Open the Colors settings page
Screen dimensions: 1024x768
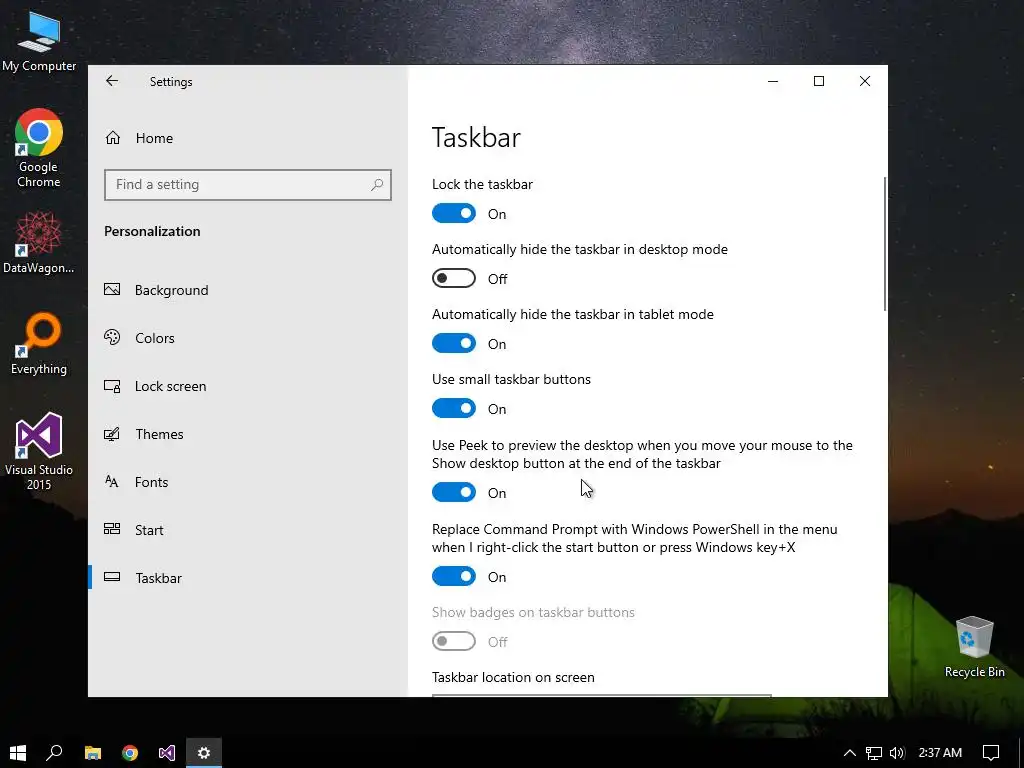(248, 338)
